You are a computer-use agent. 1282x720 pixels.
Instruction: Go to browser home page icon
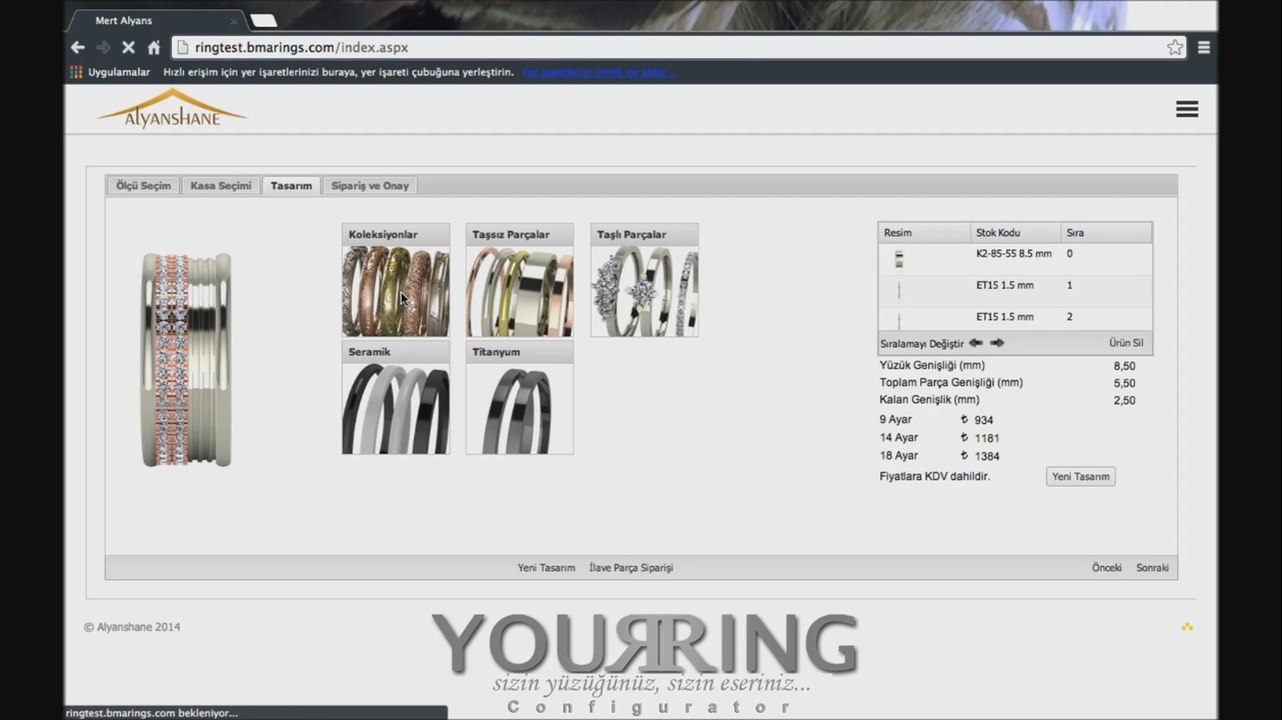coord(154,47)
